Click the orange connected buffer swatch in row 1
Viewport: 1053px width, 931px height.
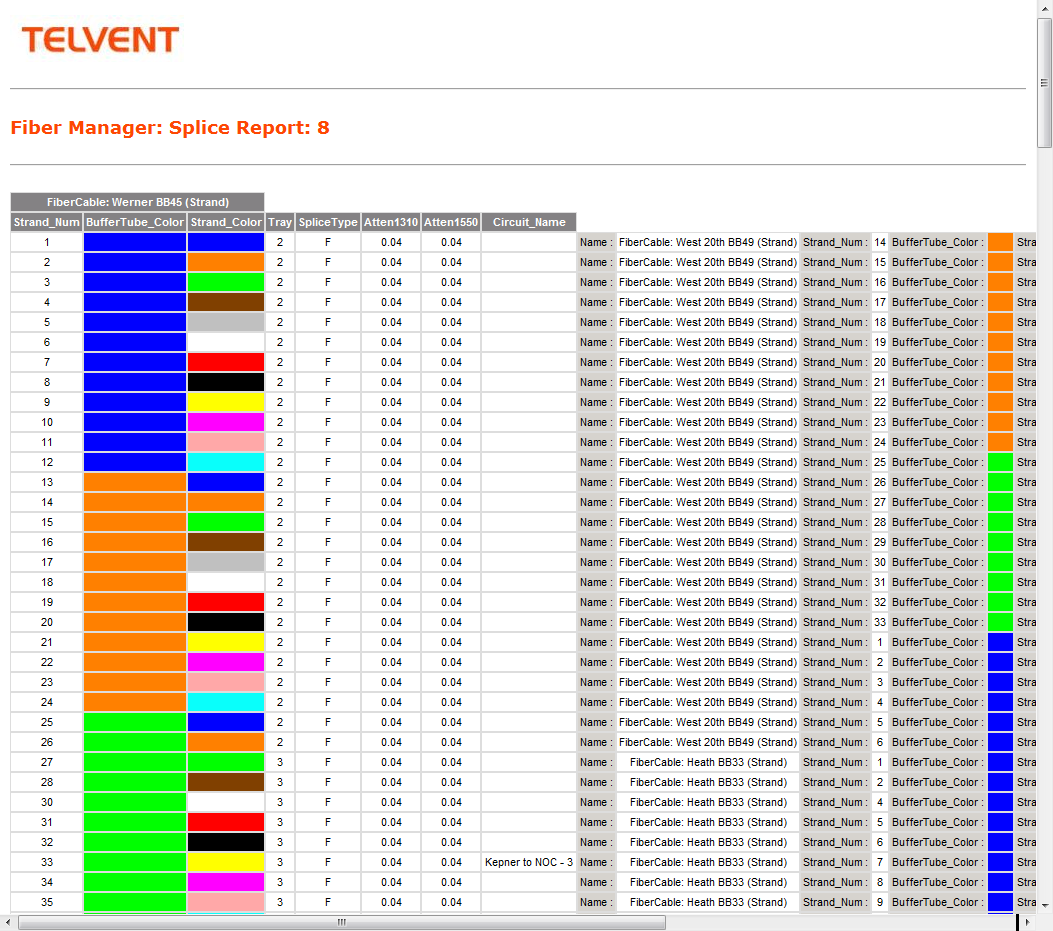[1000, 242]
